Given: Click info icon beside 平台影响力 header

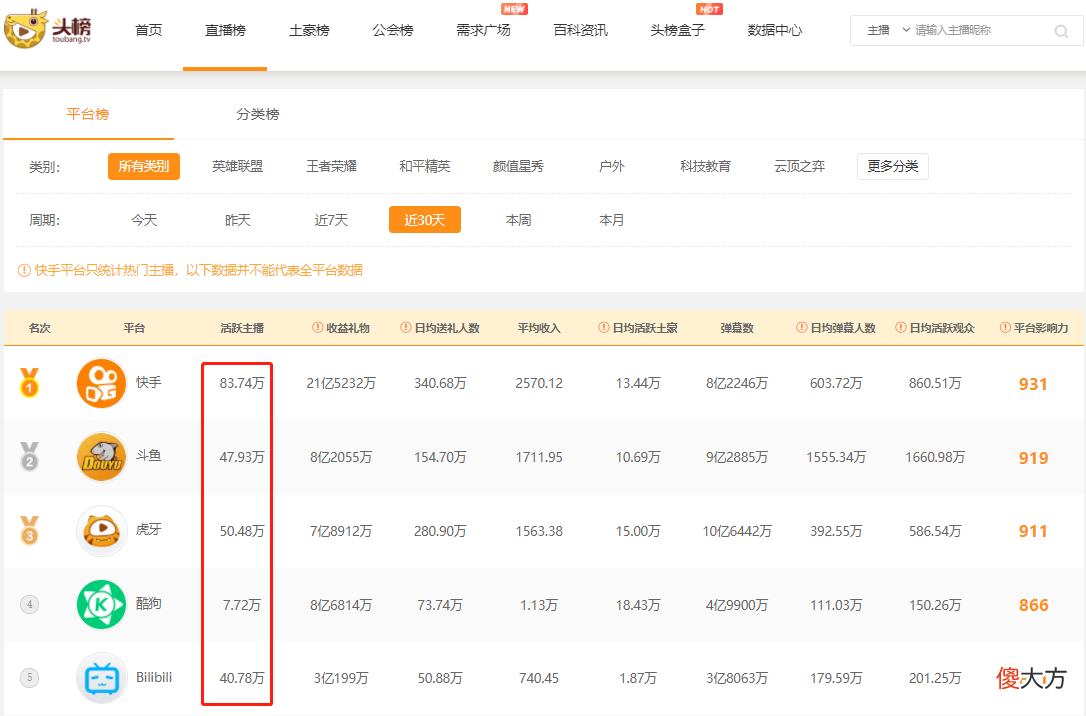Looking at the screenshot, I should [1006, 328].
